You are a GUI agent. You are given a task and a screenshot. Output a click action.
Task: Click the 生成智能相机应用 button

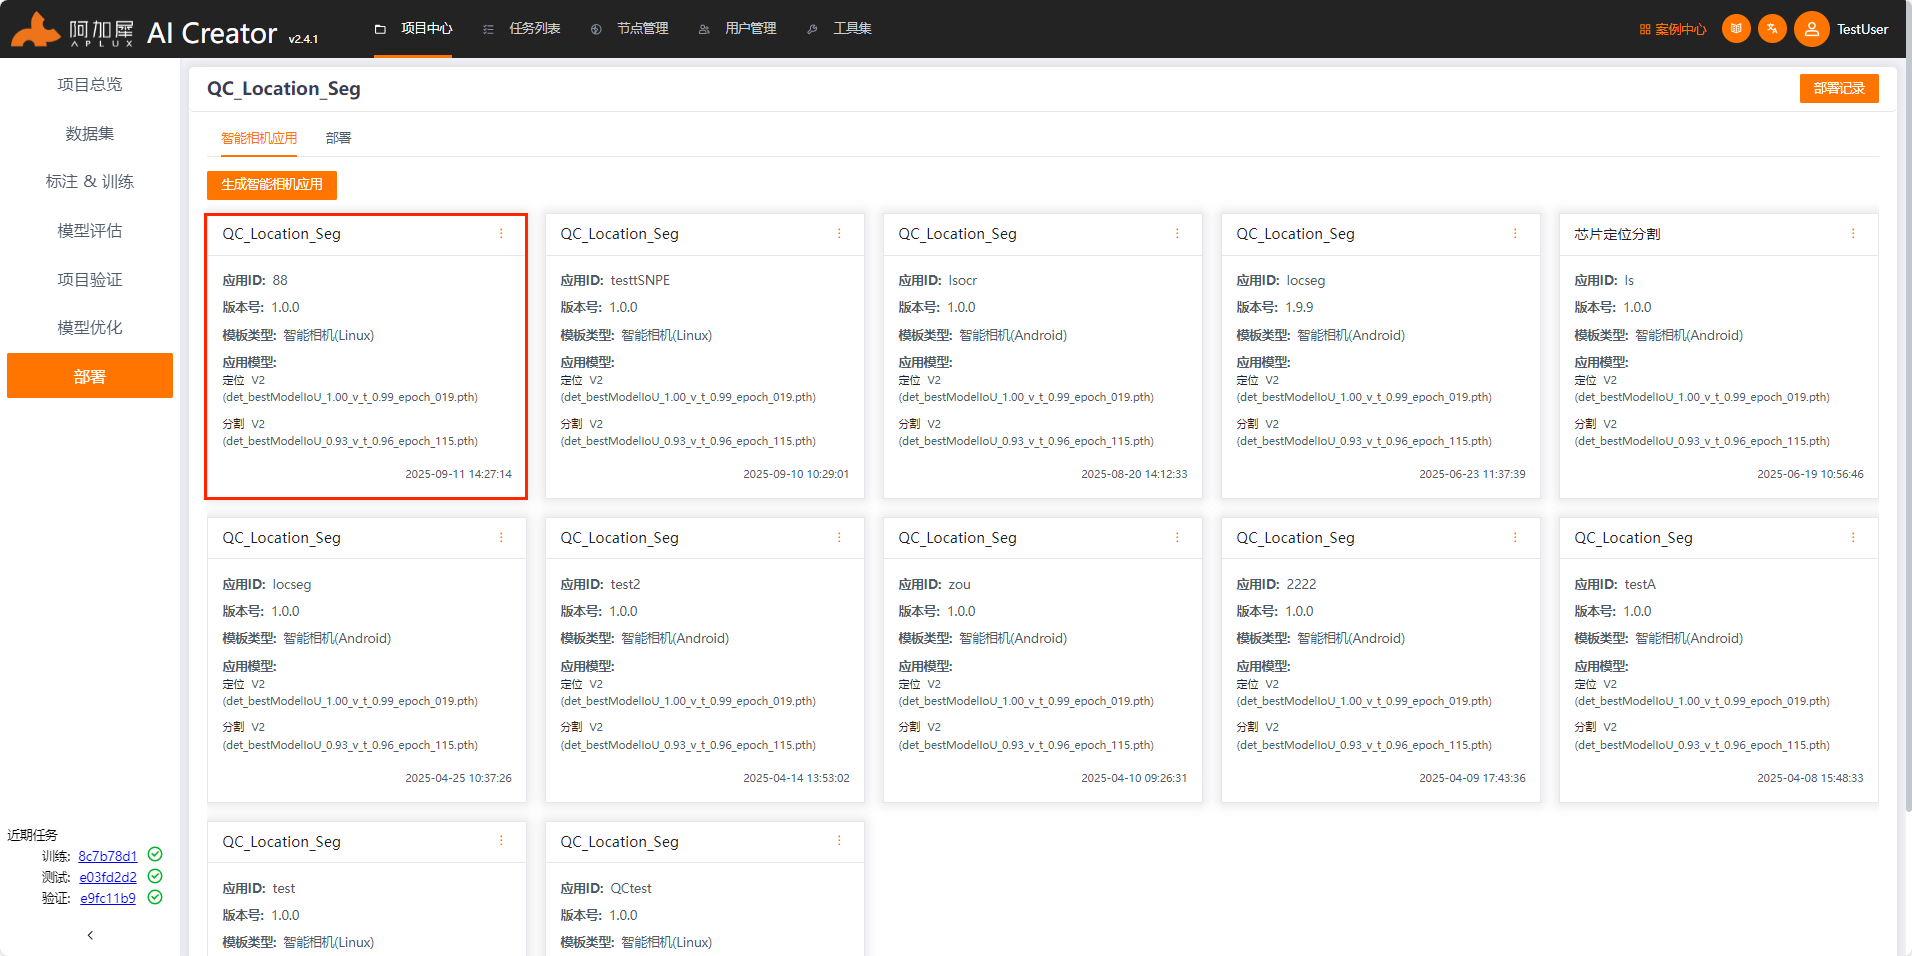click(272, 185)
